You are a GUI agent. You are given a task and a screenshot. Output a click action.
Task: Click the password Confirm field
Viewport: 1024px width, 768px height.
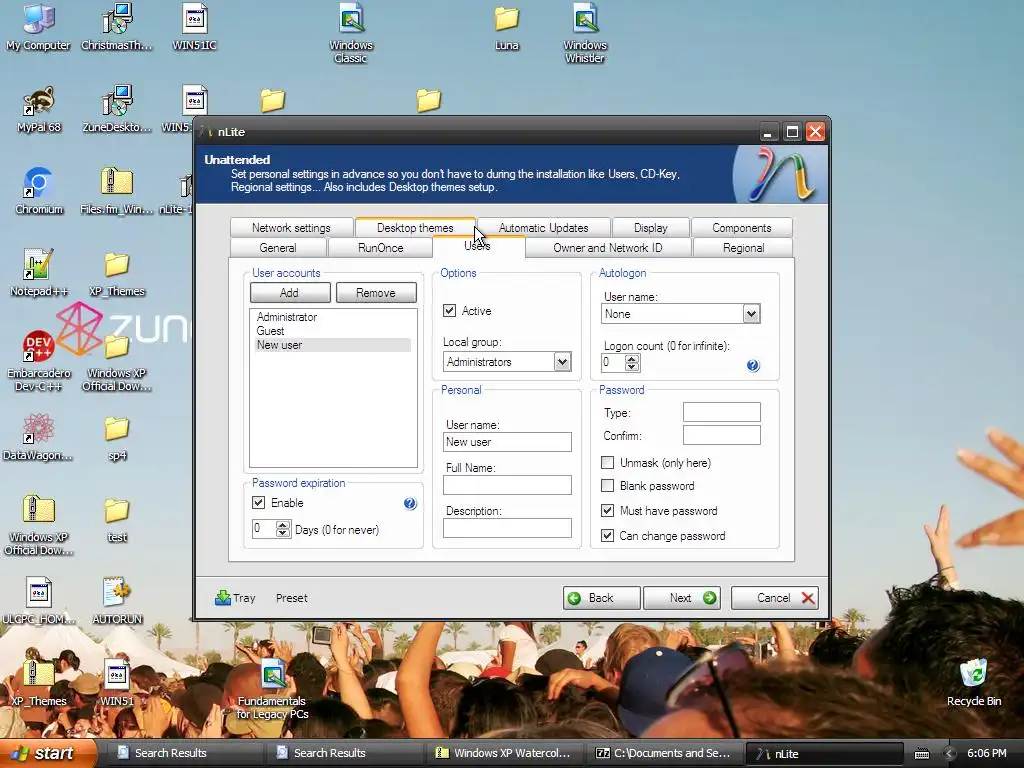click(722, 435)
